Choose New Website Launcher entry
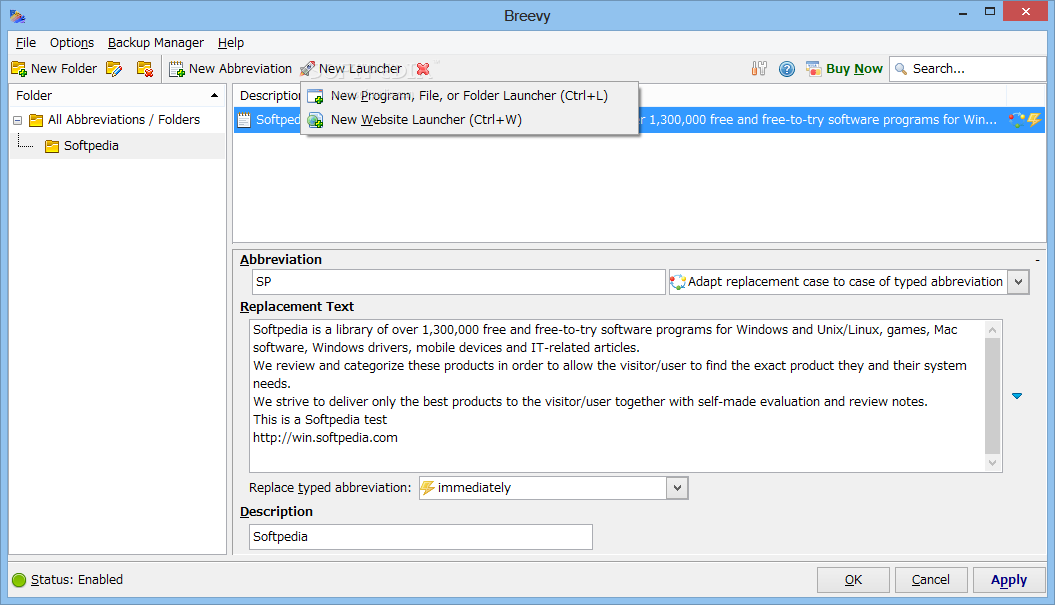 point(469,120)
